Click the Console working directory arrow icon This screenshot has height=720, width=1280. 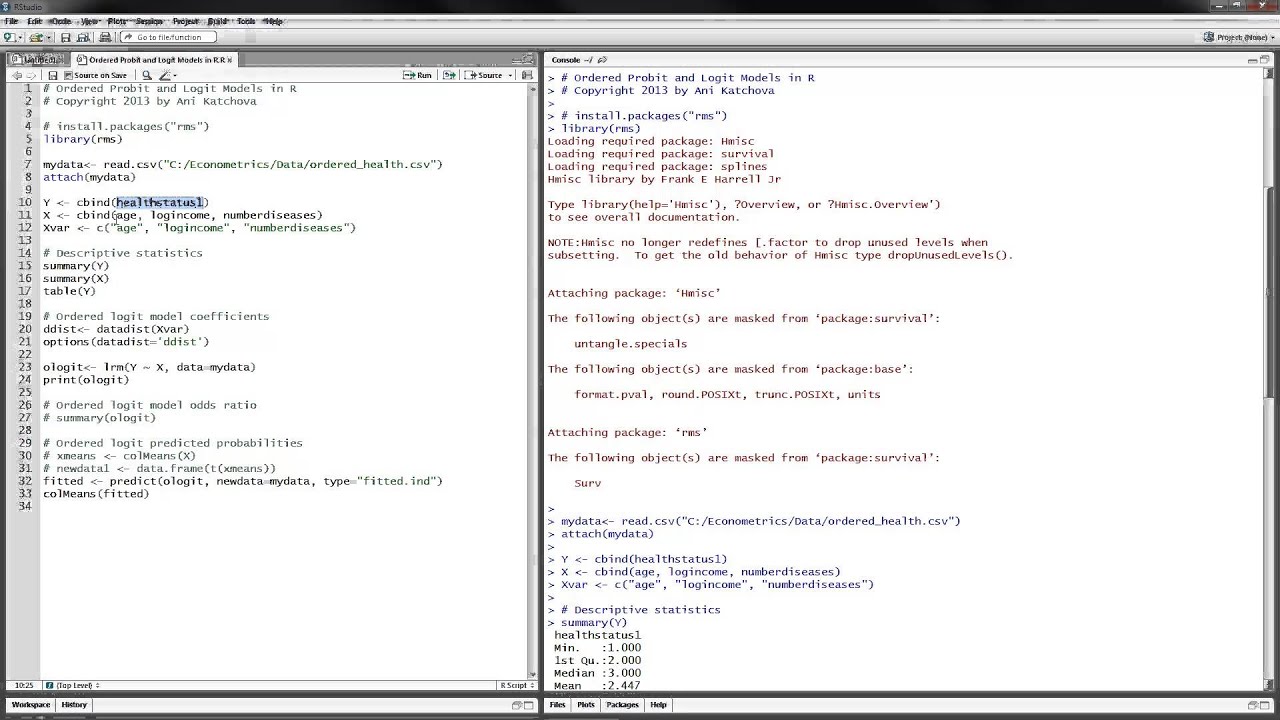pyautogui.click(x=602, y=60)
